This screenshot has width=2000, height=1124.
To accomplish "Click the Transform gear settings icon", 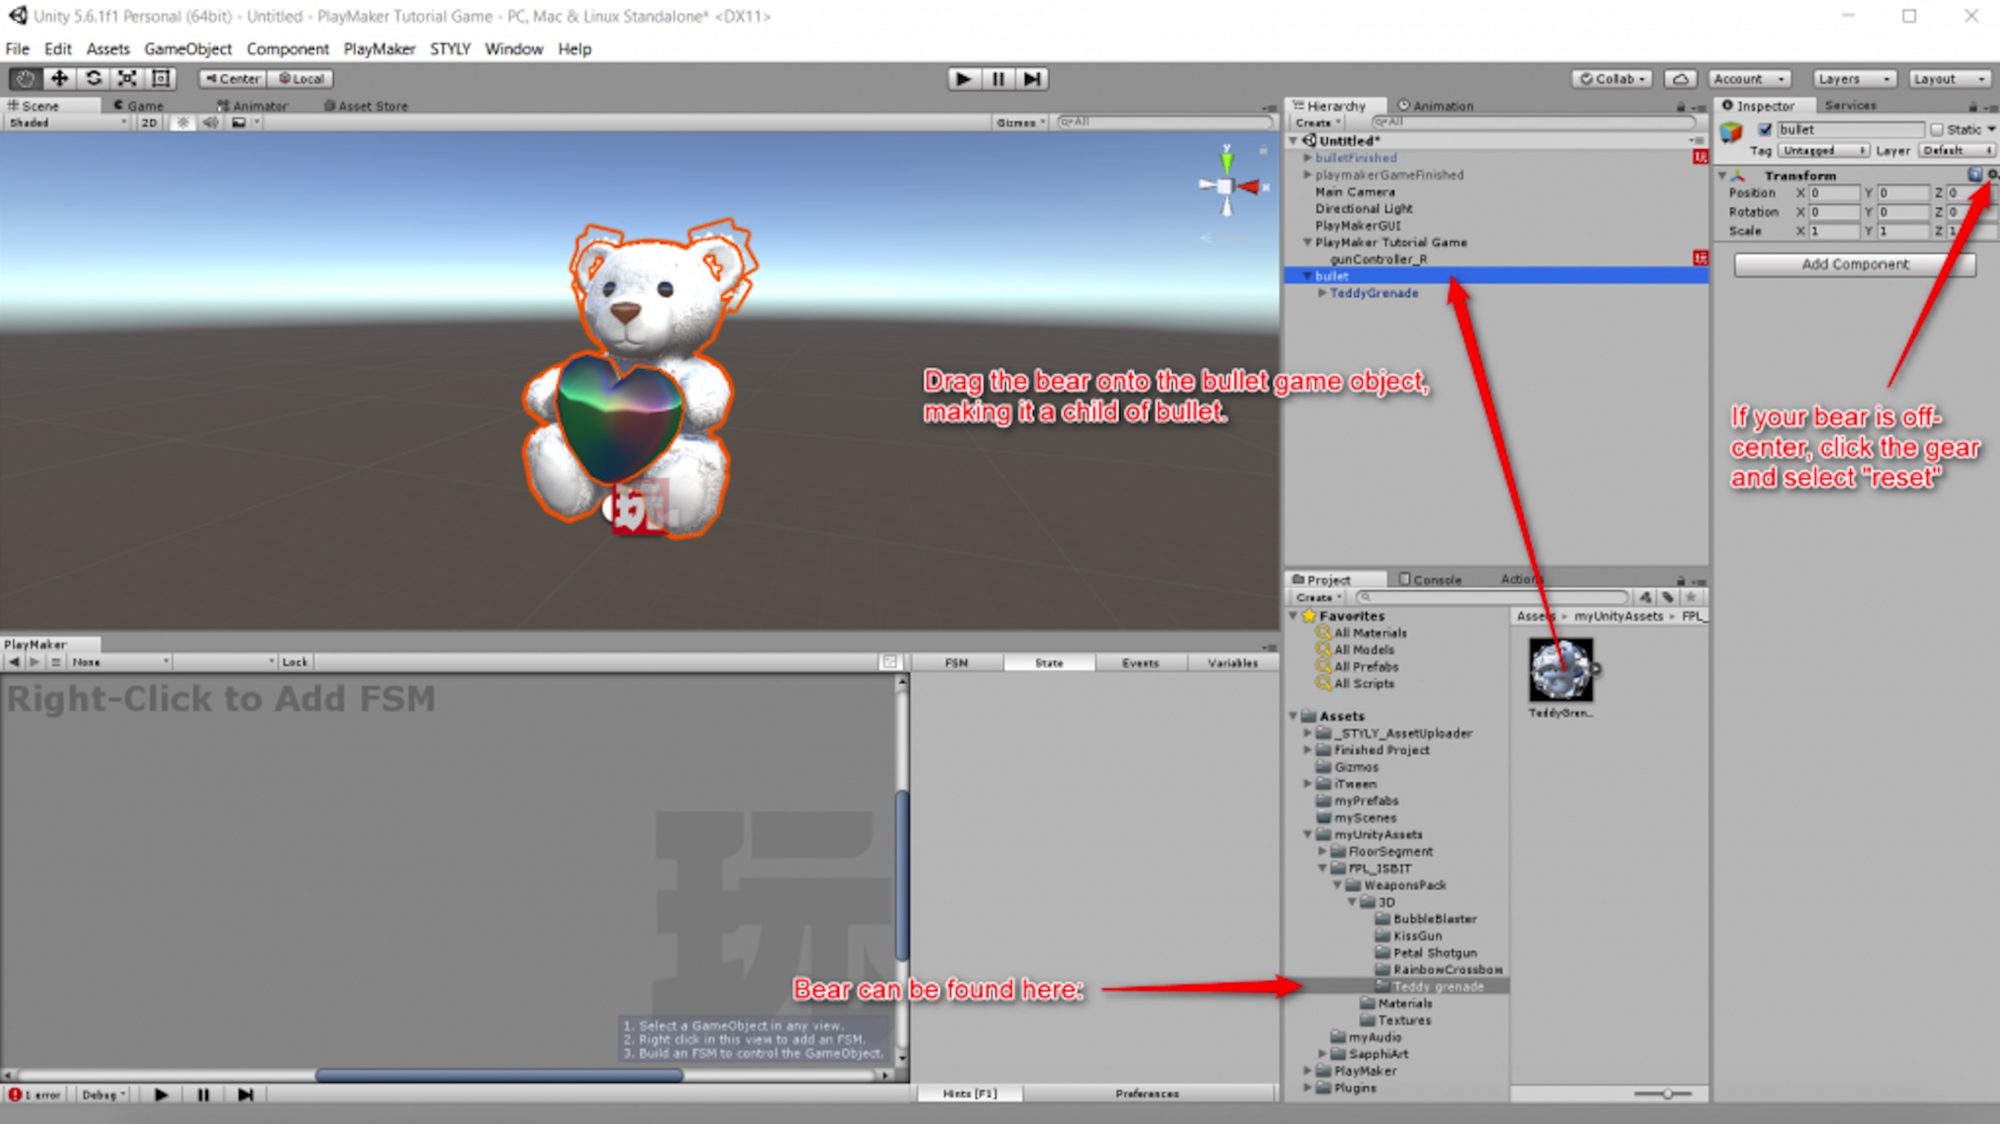I will [x=1992, y=175].
